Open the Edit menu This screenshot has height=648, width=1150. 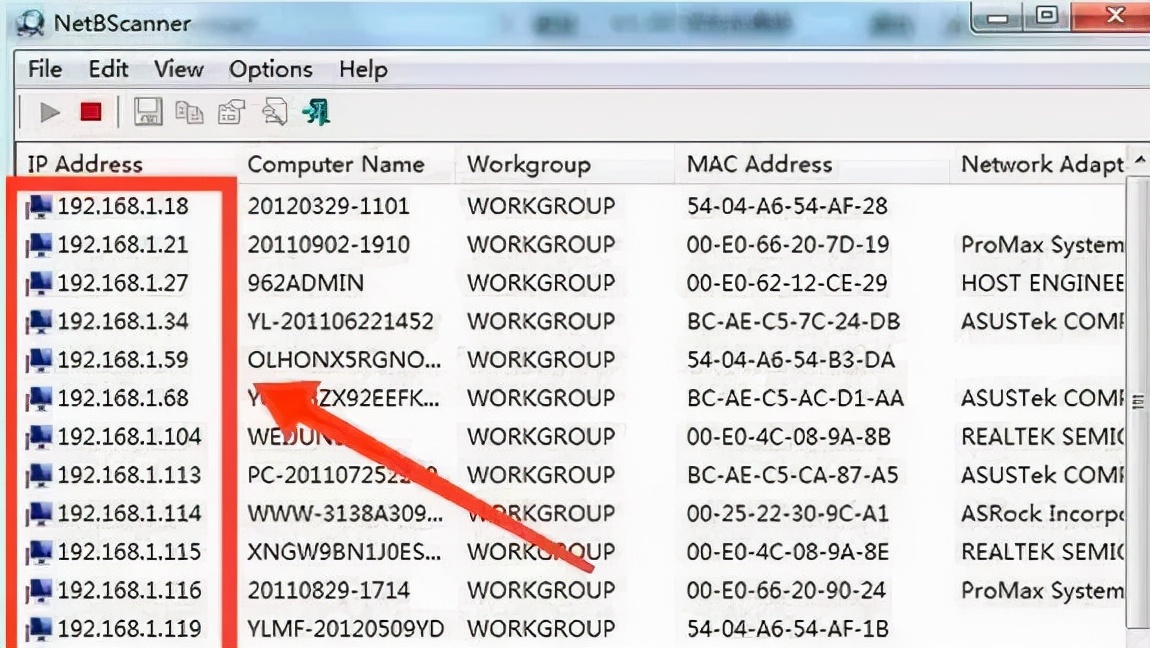109,69
